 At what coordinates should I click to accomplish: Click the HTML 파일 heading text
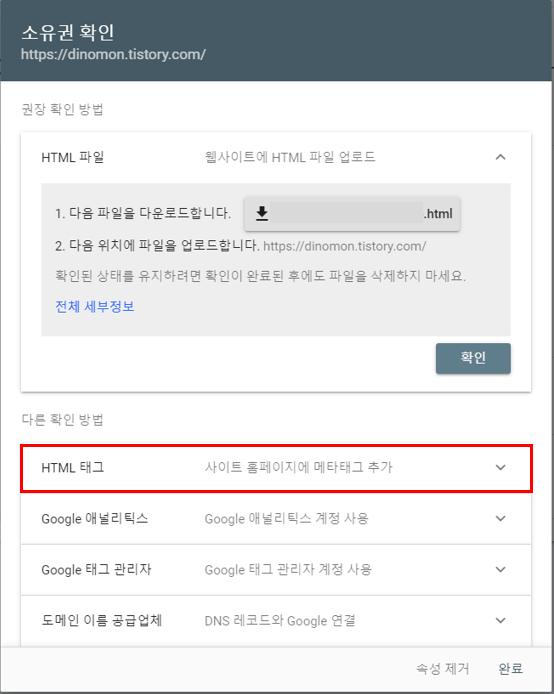(73, 157)
